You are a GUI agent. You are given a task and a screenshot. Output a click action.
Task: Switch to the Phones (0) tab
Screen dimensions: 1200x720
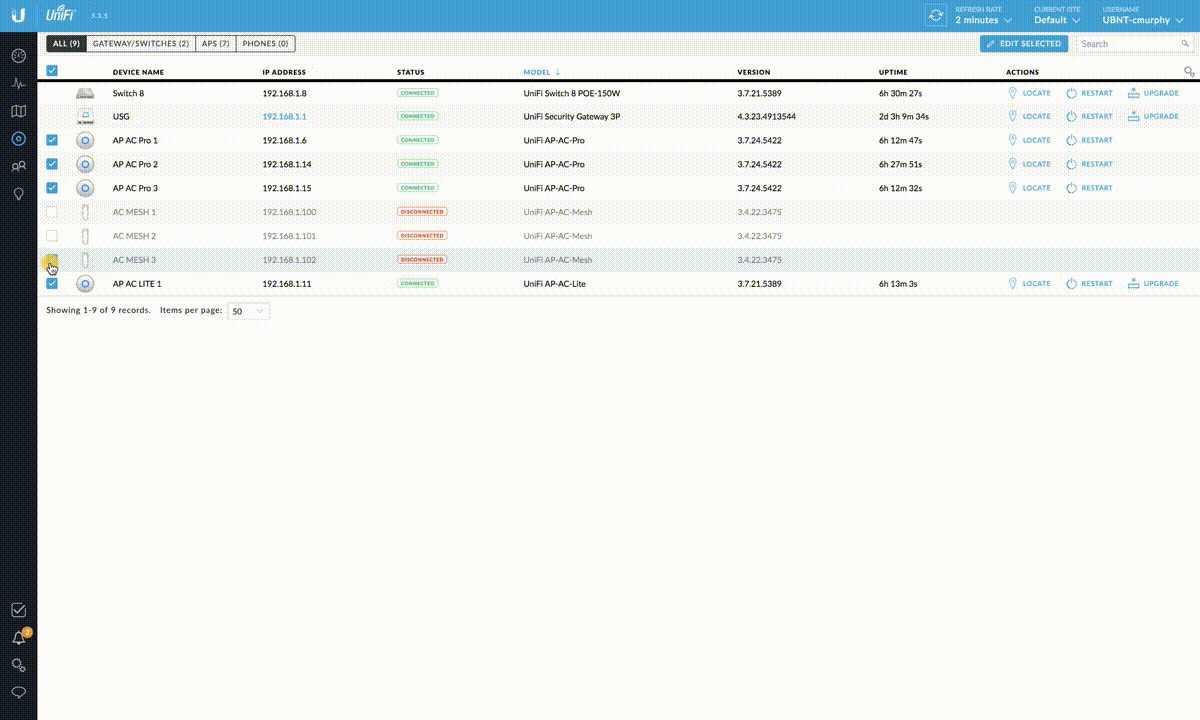click(x=266, y=44)
